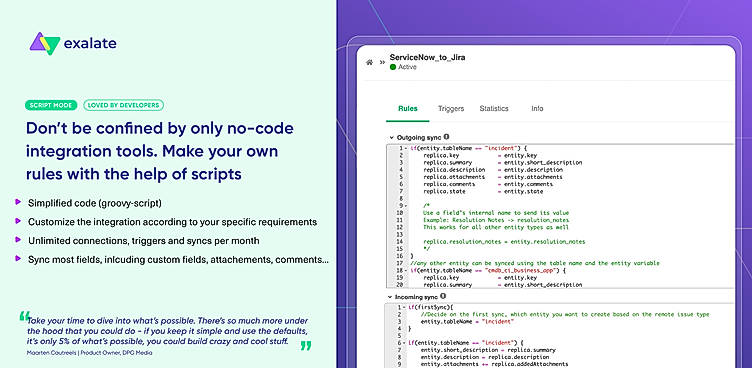The image size is (752, 368).
Task: Click the 'replica.state = entity.state' code line
Action: click(483, 191)
